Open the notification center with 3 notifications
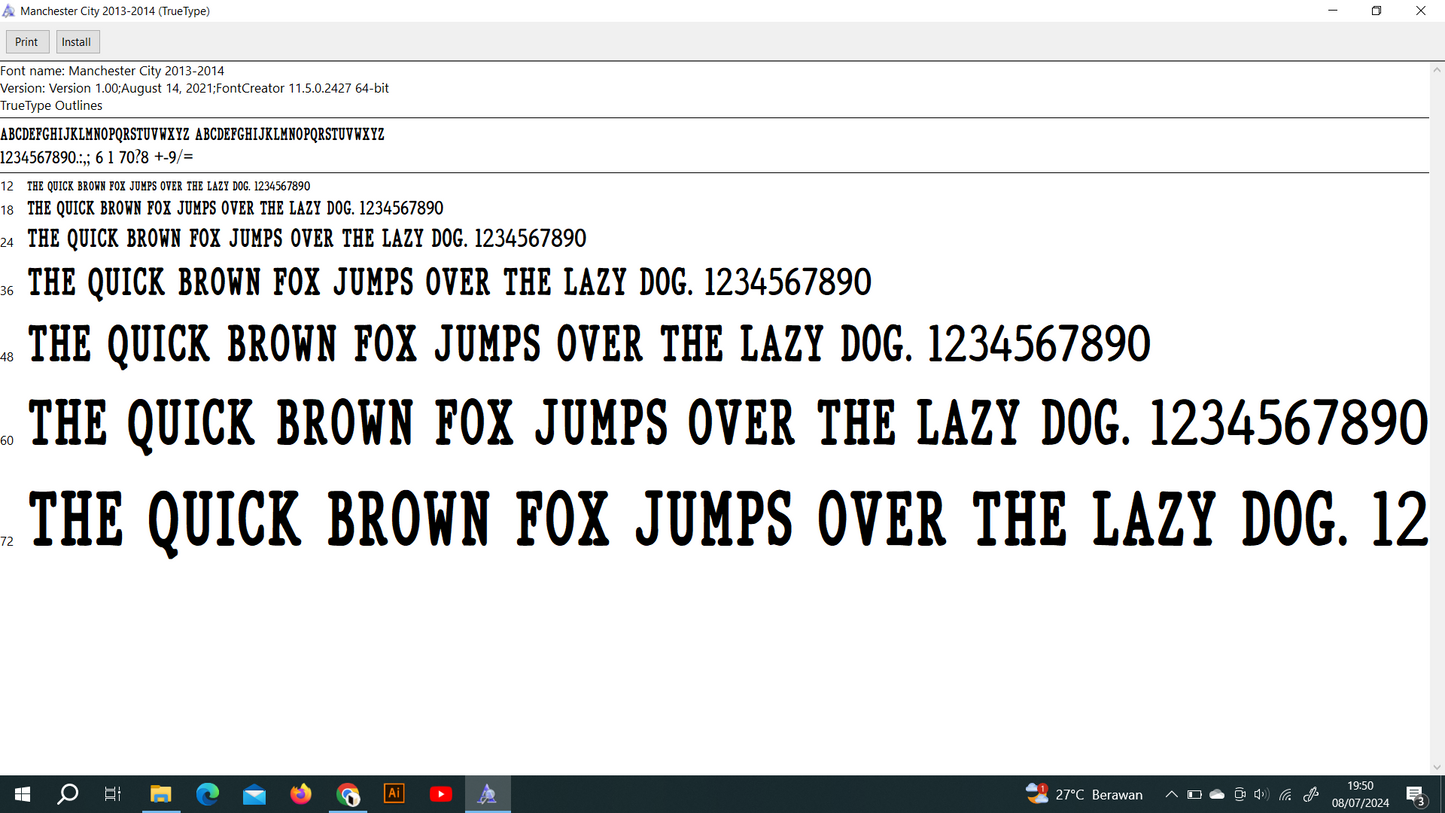Viewport: 1445px width, 813px height. (x=1416, y=795)
